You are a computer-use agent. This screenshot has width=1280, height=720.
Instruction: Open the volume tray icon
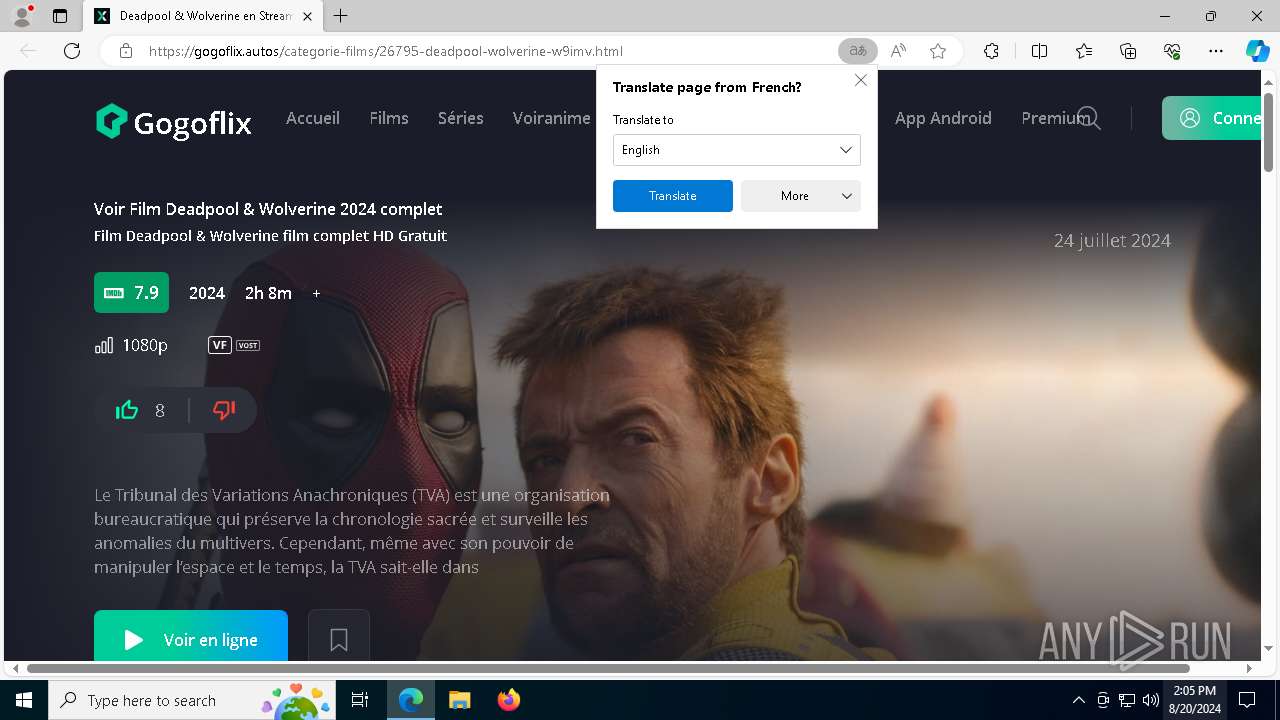click(1151, 700)
